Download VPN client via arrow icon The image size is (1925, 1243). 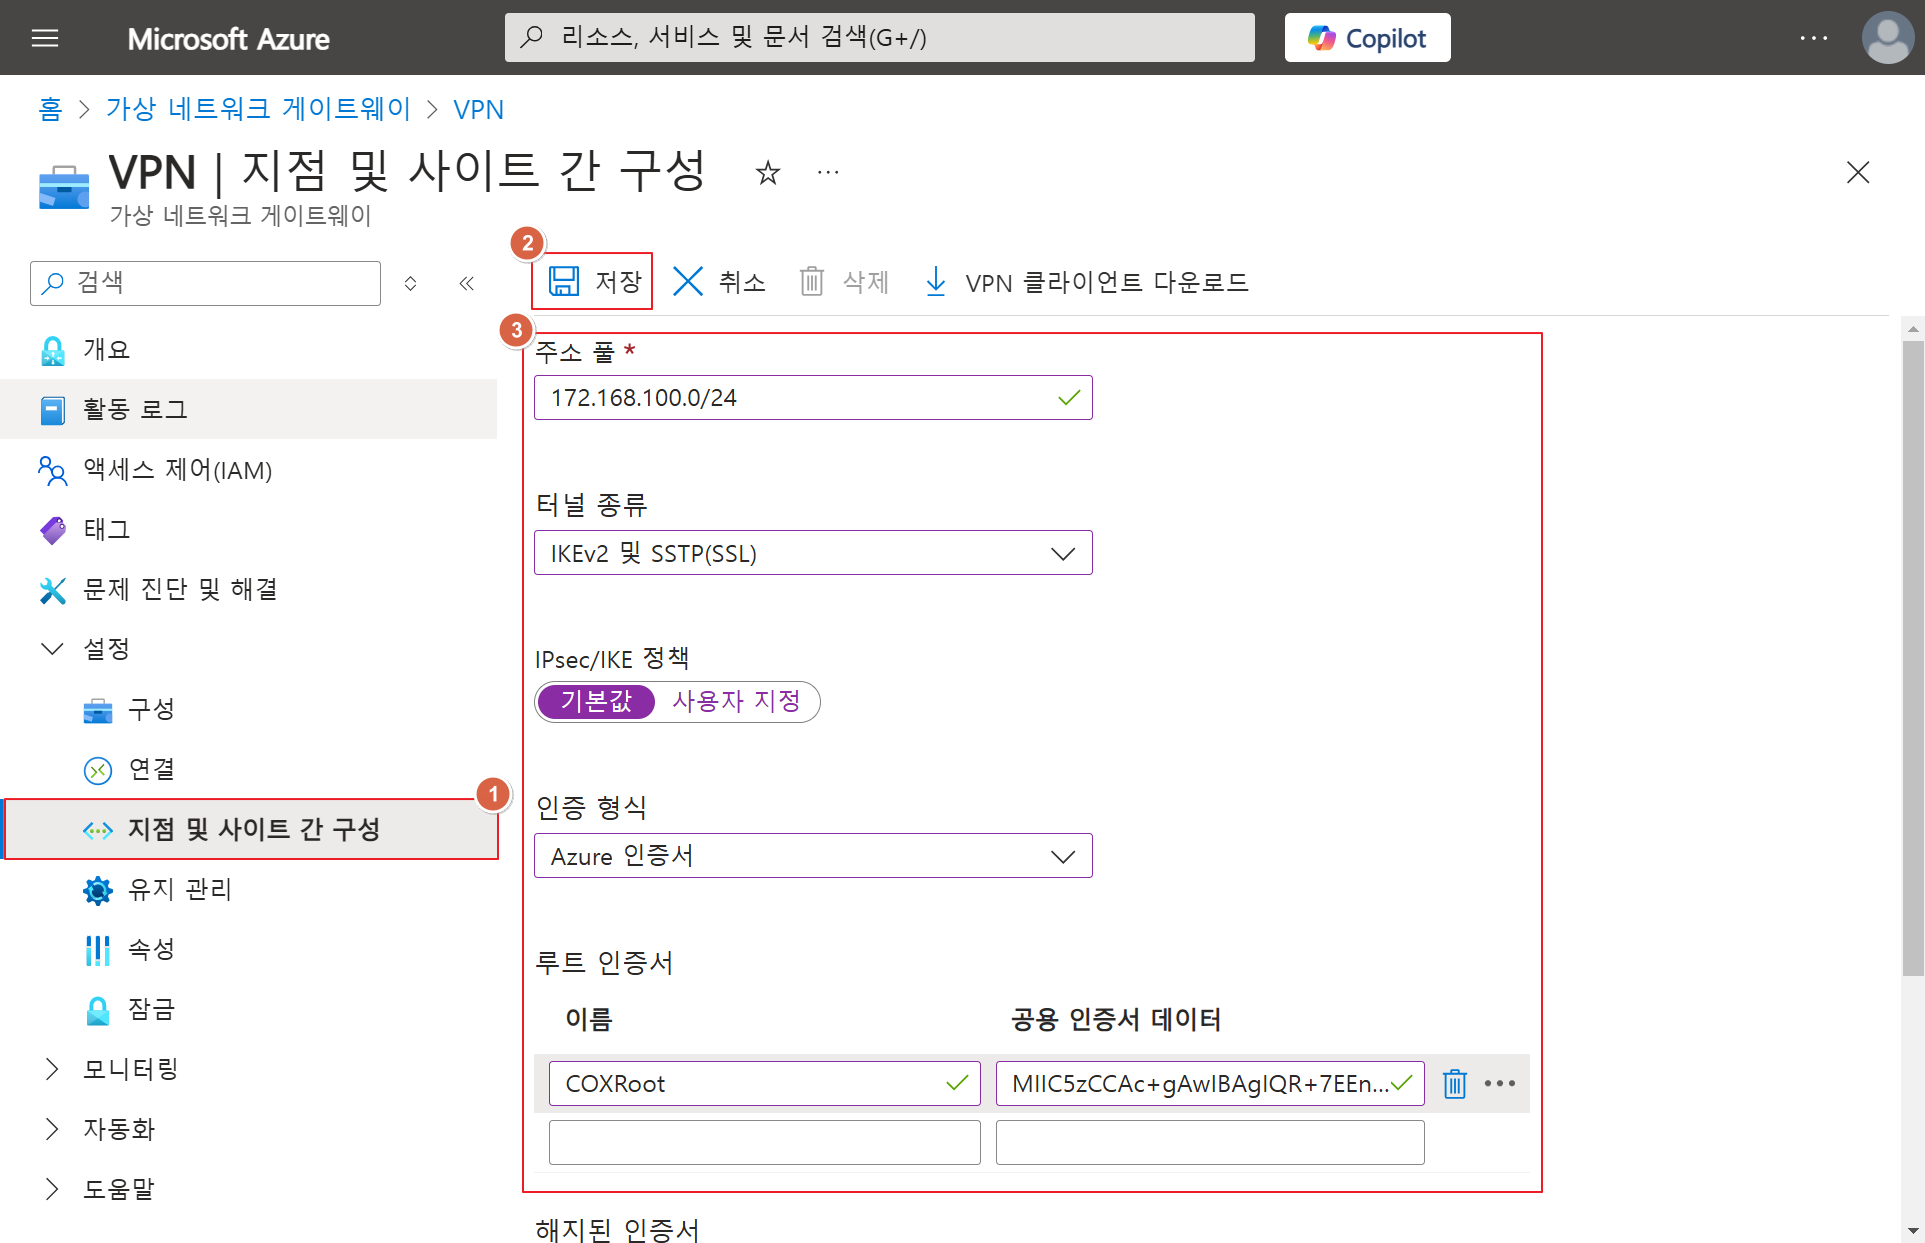click(x=936, y=281)
